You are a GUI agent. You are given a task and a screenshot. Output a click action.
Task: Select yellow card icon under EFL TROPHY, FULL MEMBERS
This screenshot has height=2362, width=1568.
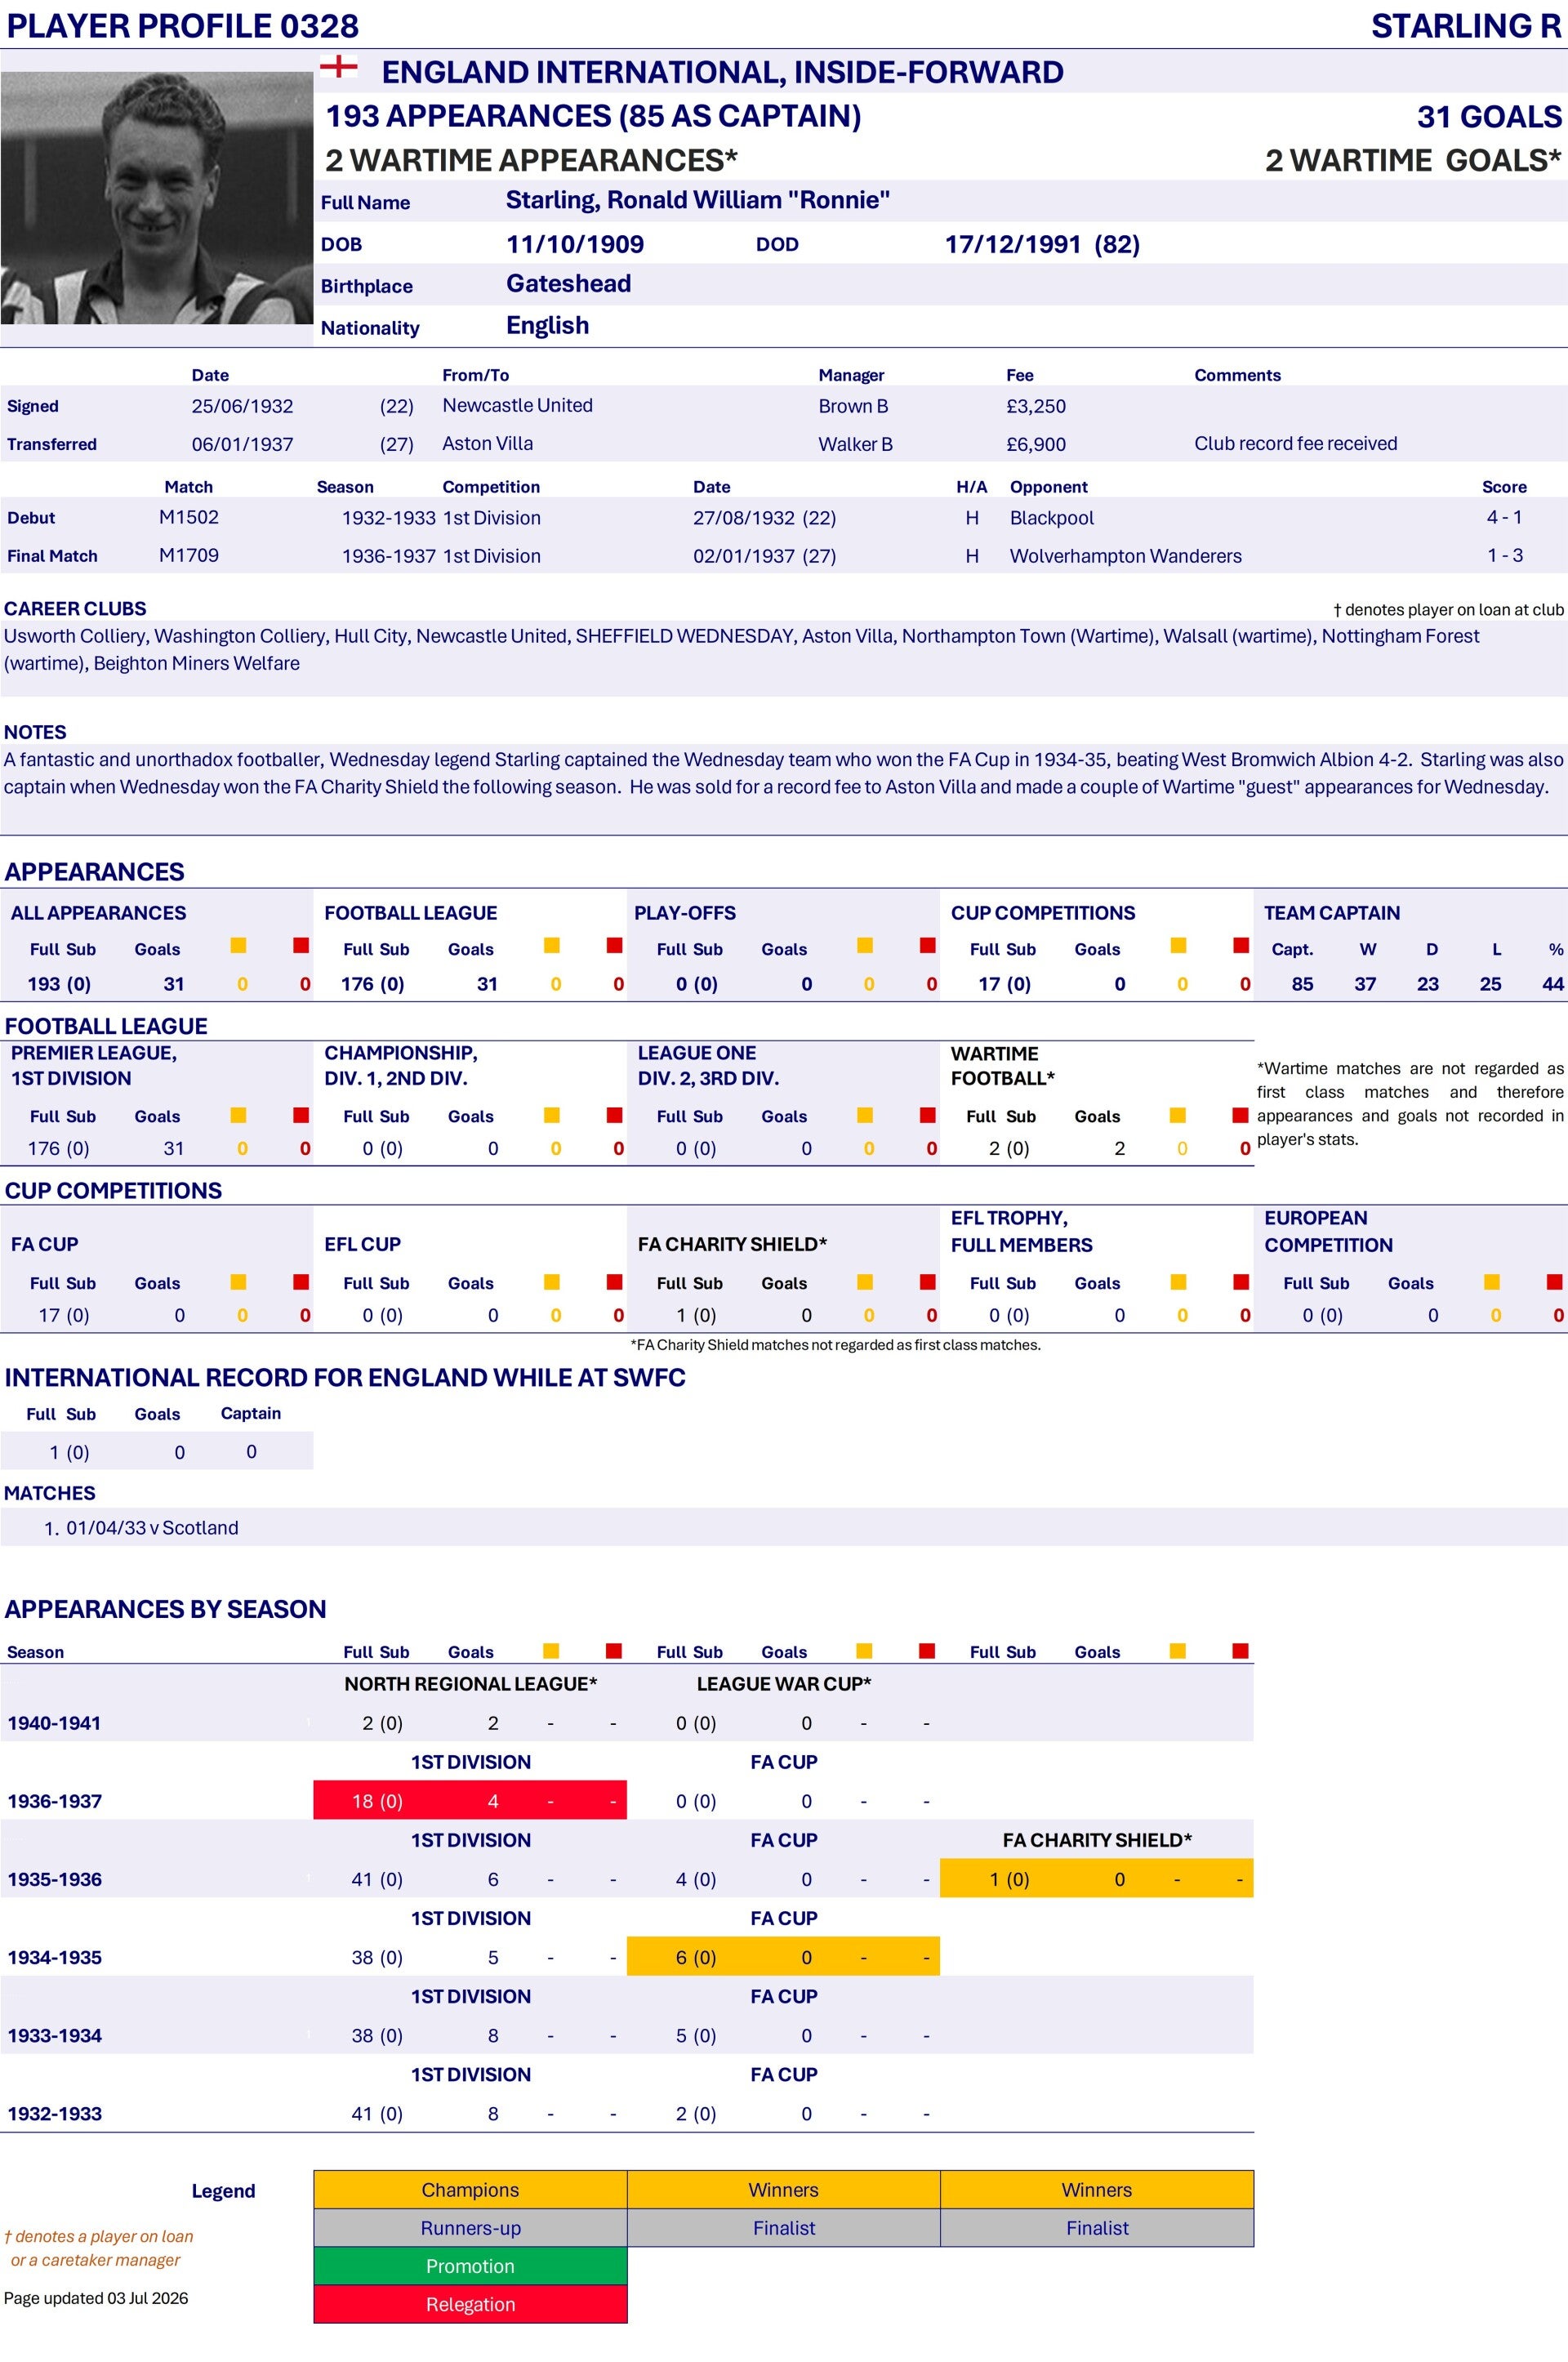[1179, 1282]
